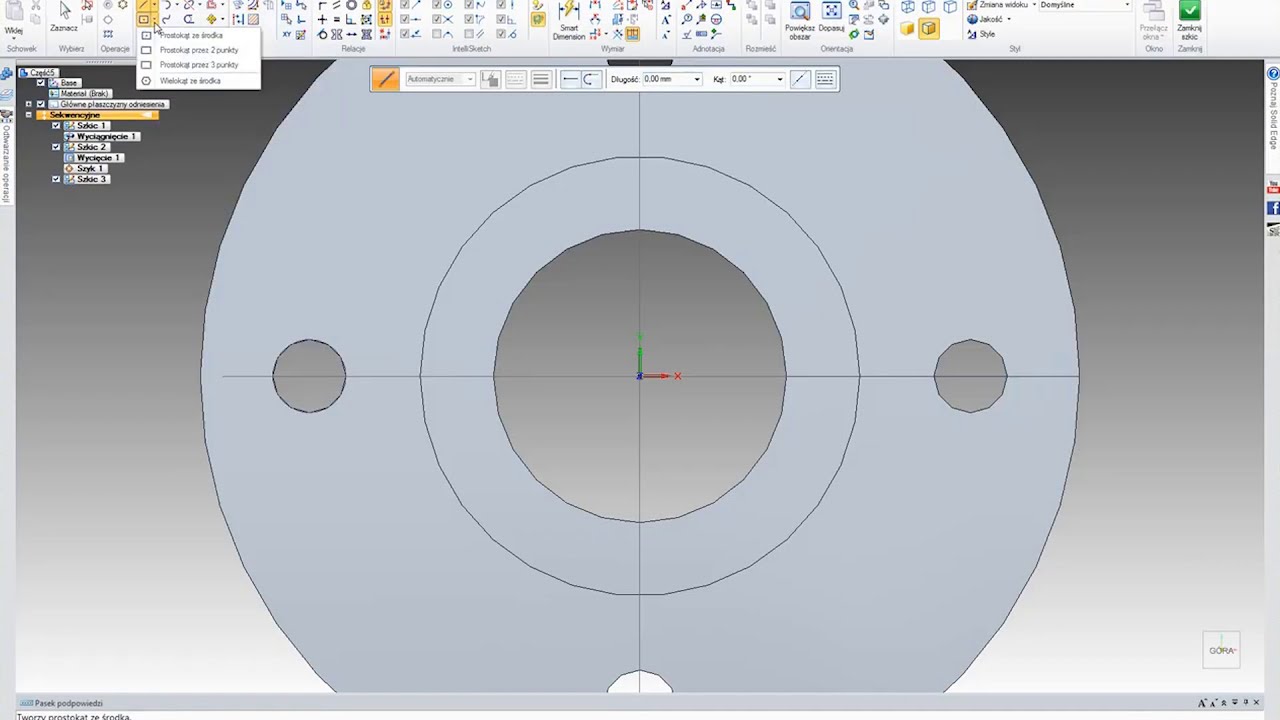
Task: Toggle the Szkic 1 checkbox
Action: [56, 126]
